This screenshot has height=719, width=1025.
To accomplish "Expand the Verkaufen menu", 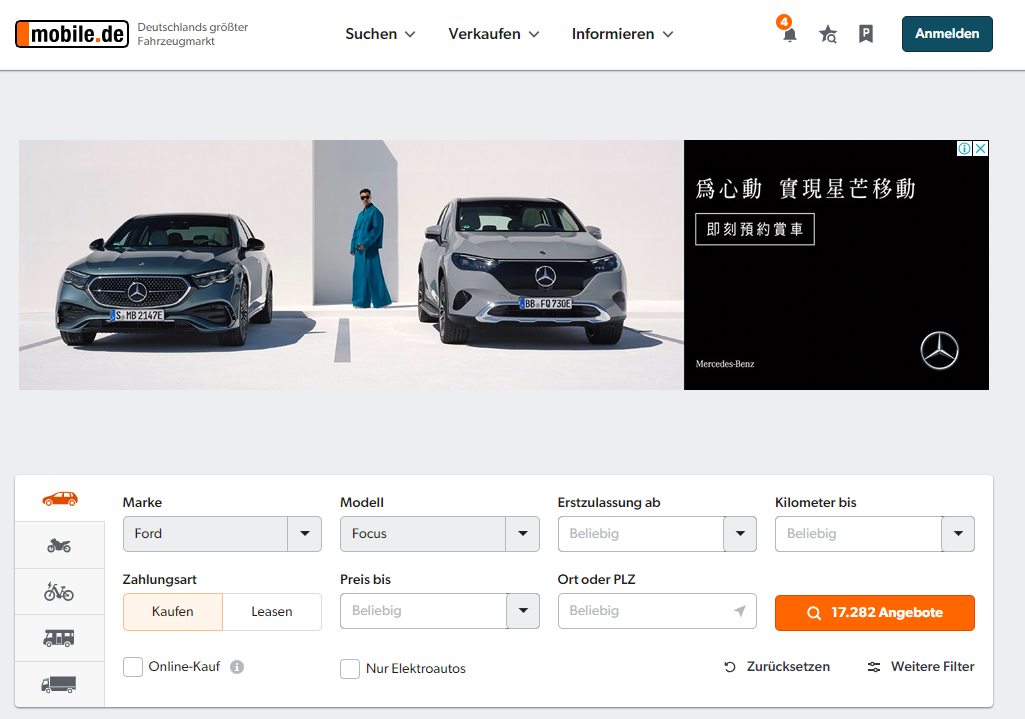I will 494,34.
